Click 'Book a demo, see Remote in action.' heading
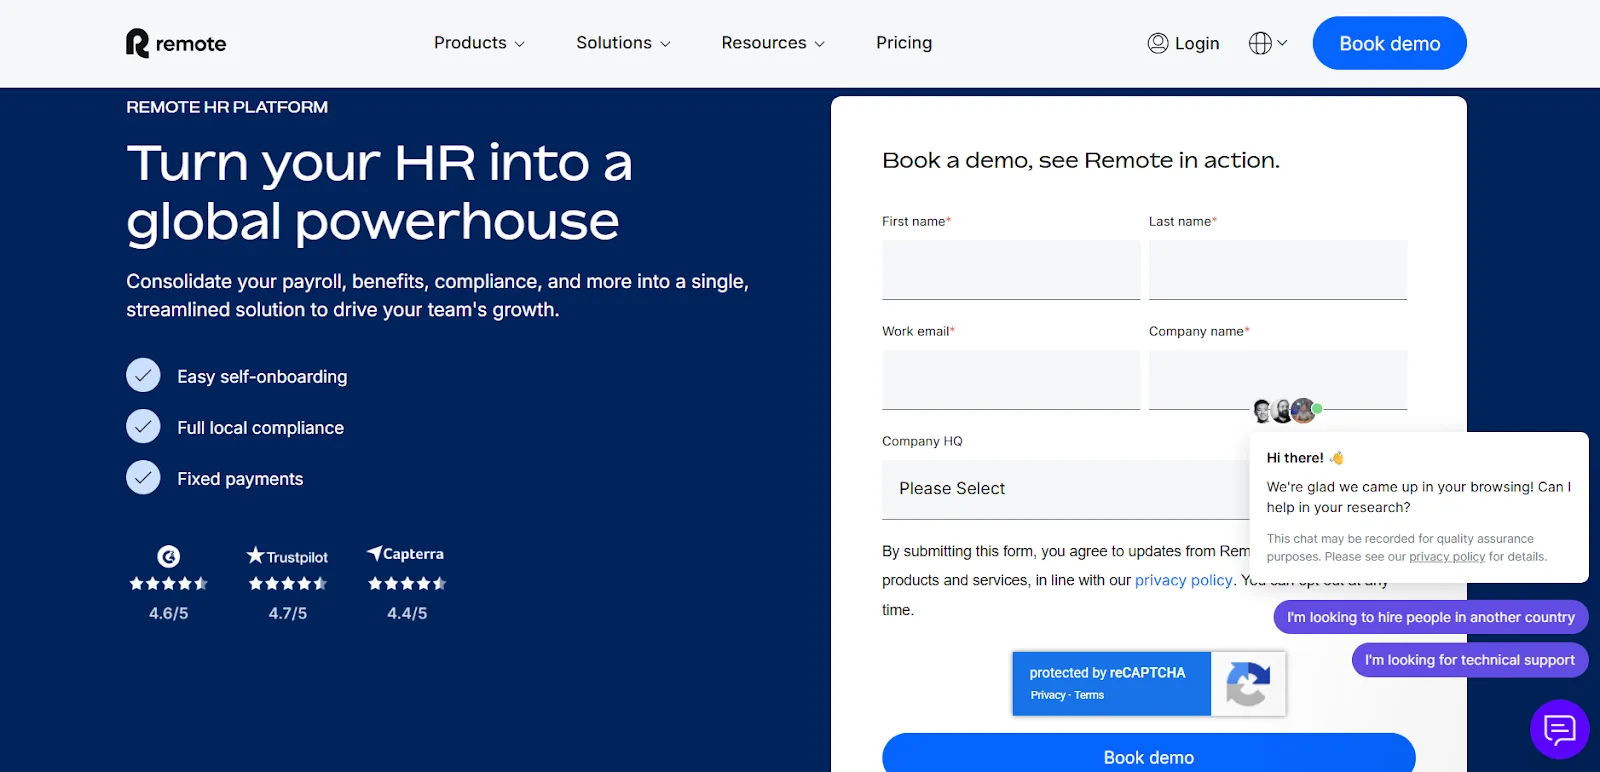Image resolution: width=1600 pixels, height=772 pixels. tap(1081, 160)
